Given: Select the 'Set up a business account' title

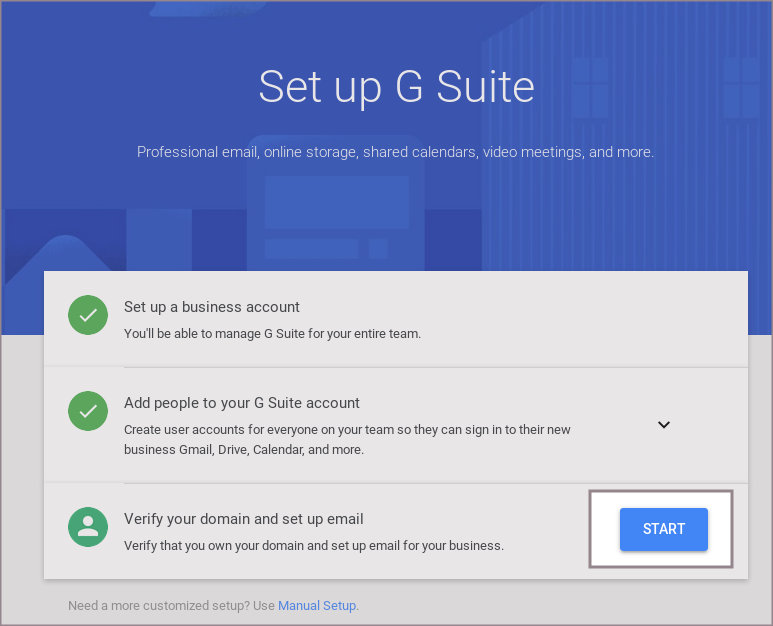Looking at the screenshot, I should (x=211, y=307).
